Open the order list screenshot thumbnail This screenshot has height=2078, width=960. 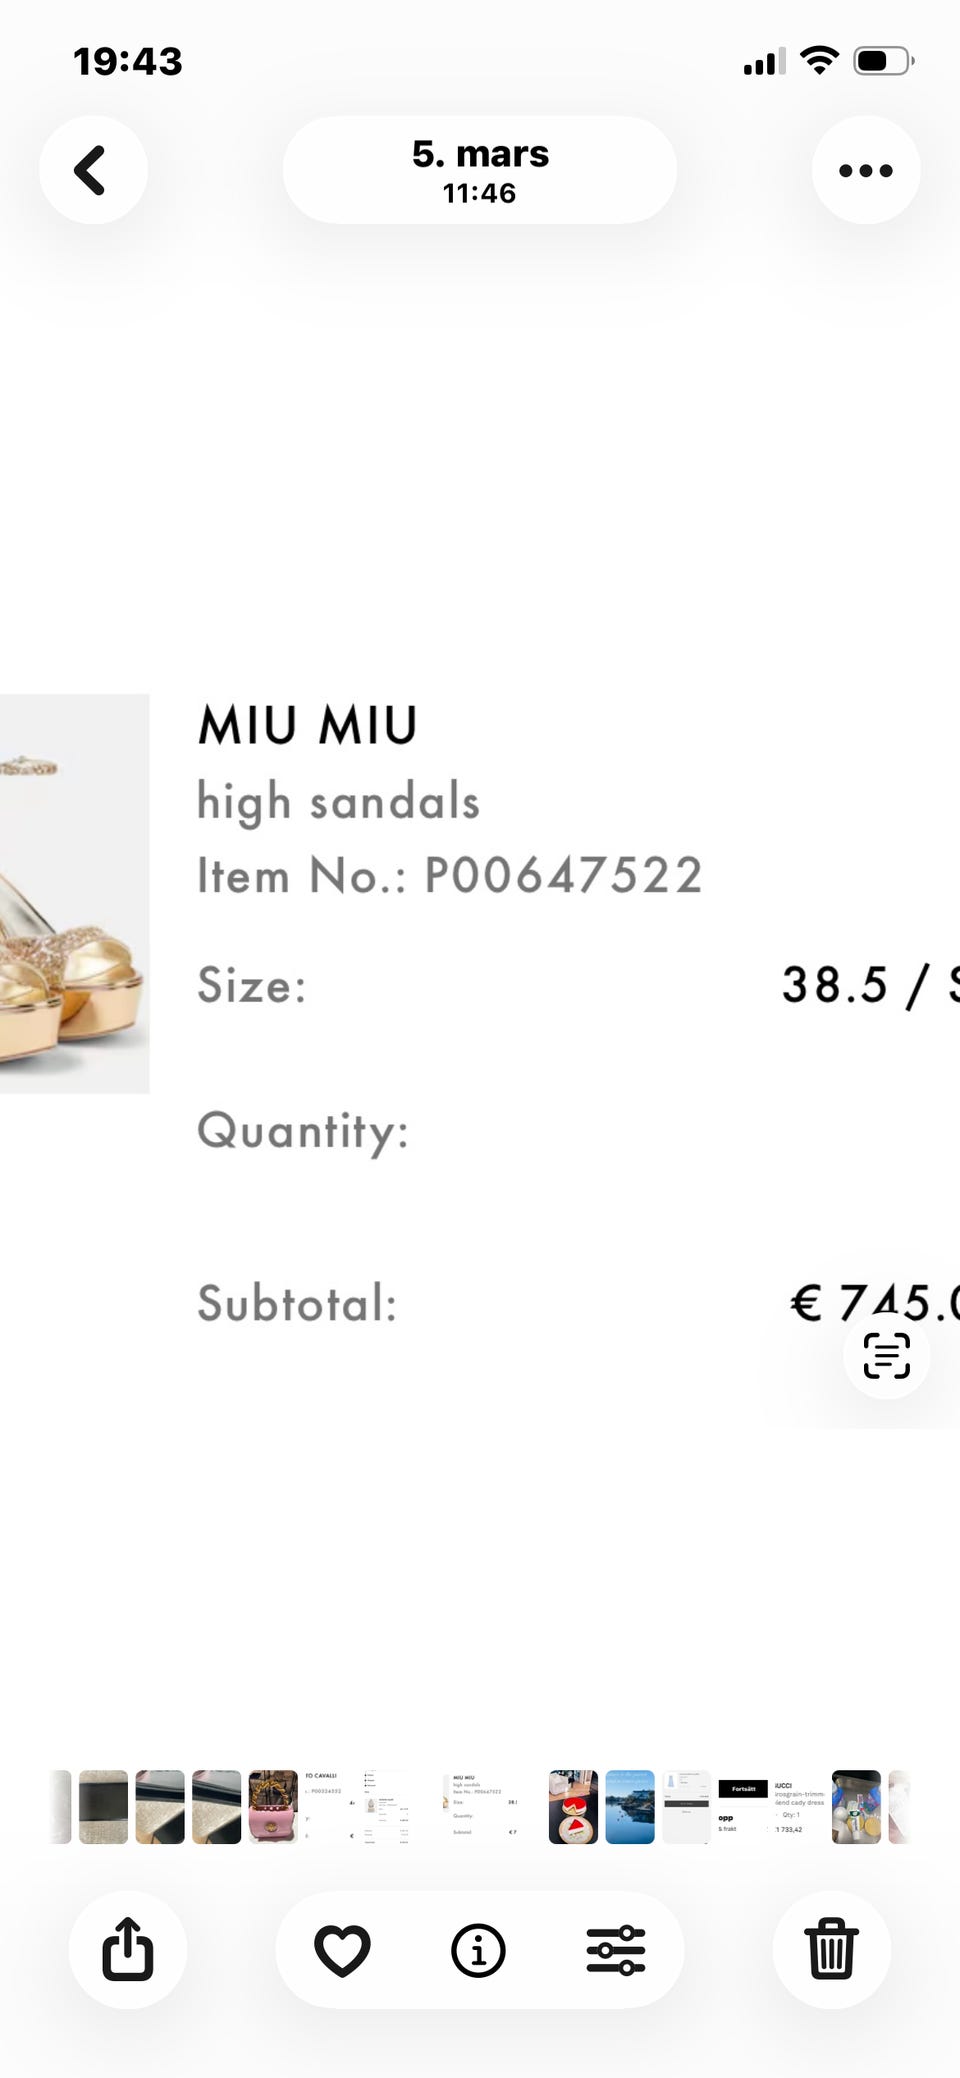tap(385, 1807)
